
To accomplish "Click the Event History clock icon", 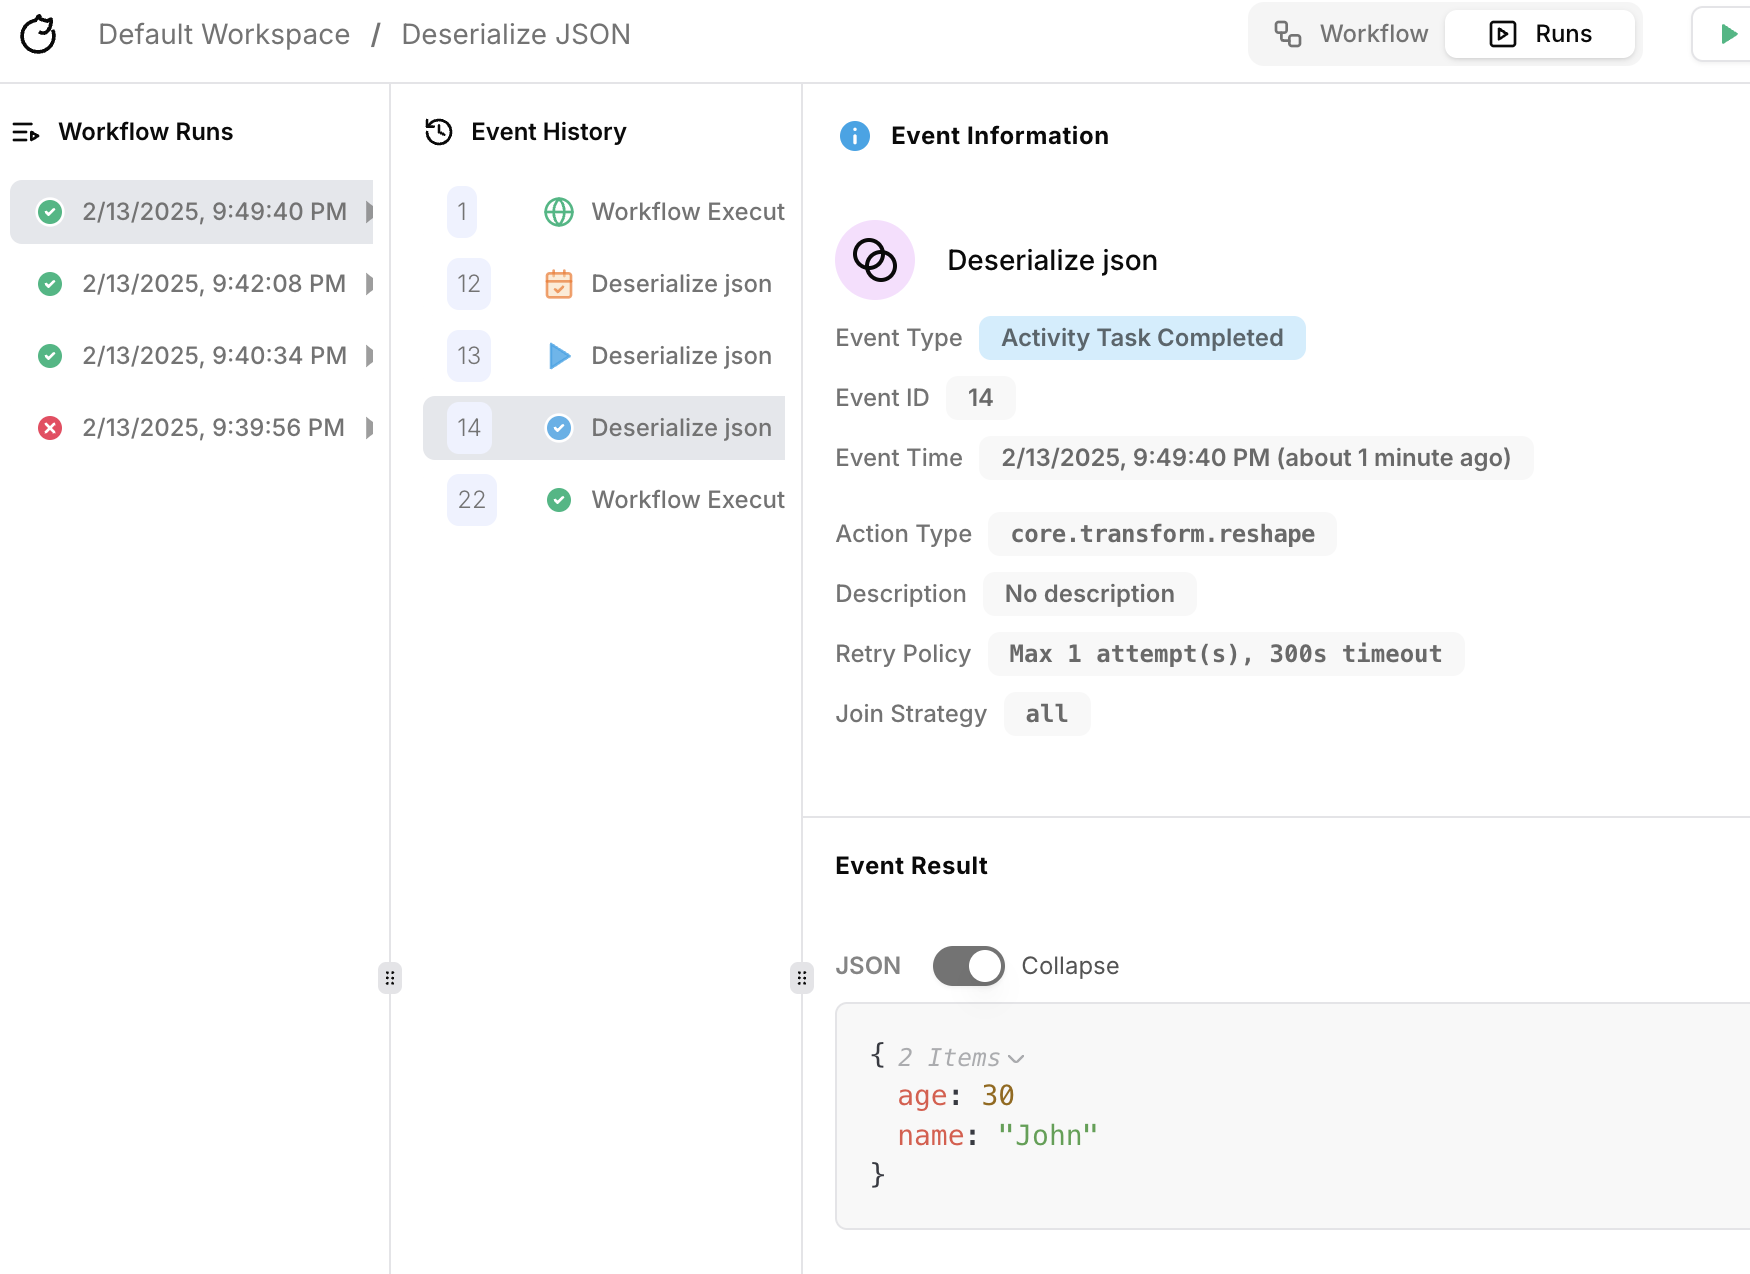I will pos(438,131).
